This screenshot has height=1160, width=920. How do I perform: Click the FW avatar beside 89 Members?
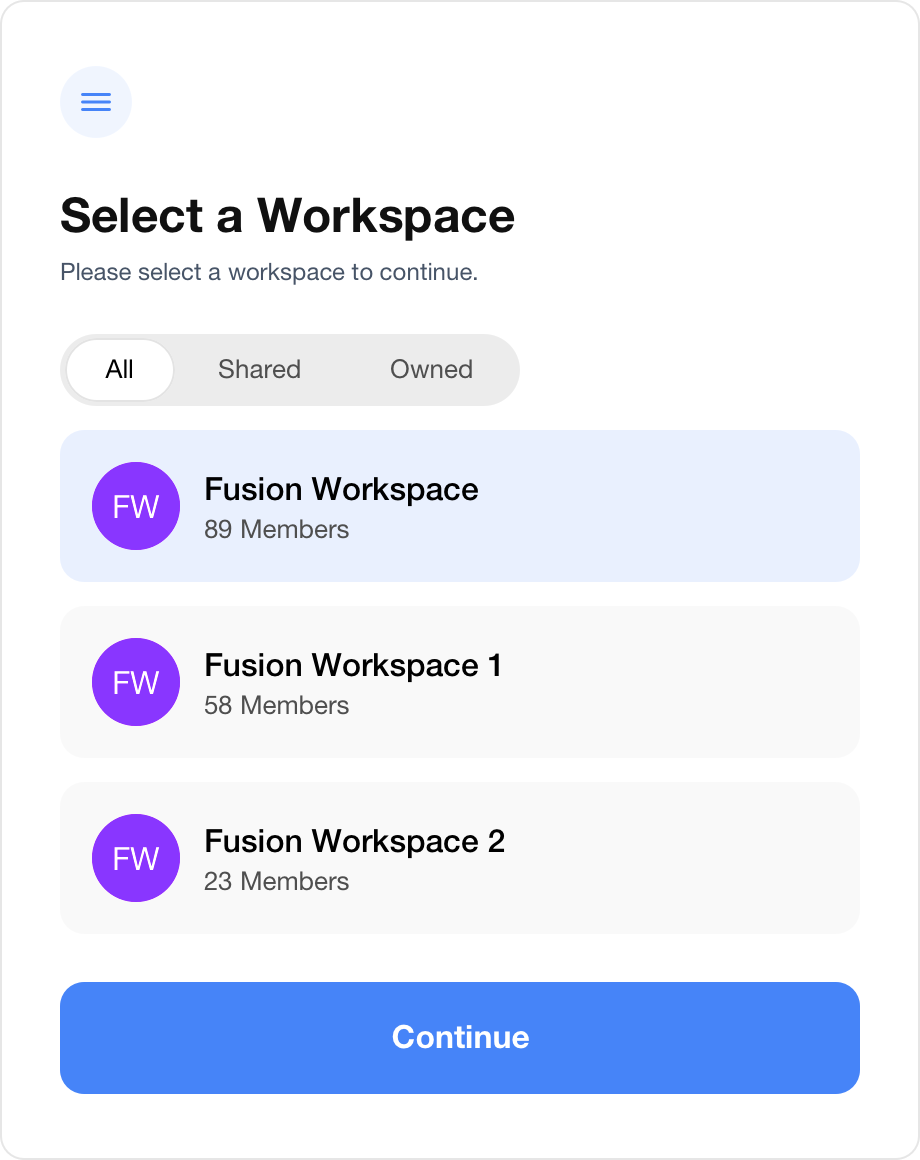(136, 506)
